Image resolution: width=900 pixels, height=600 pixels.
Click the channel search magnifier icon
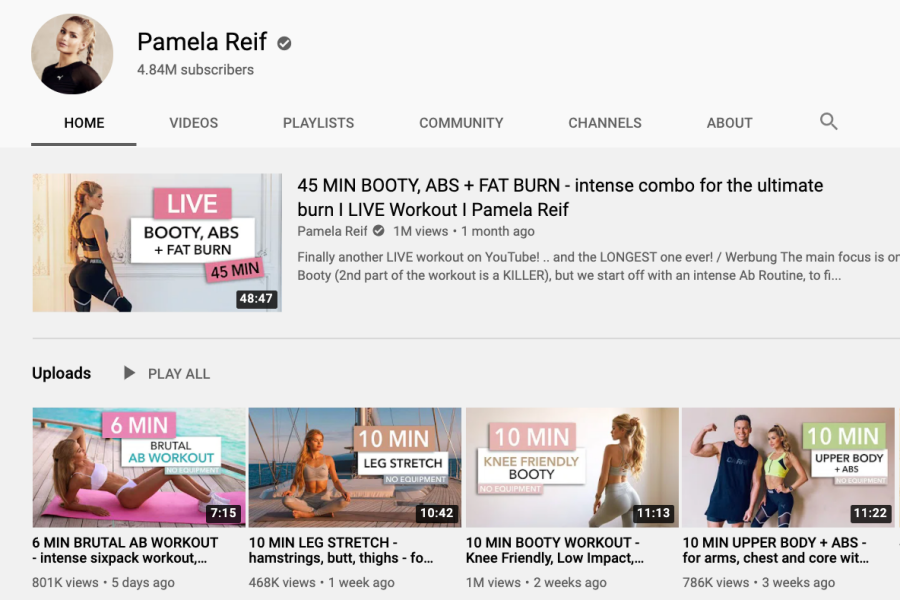pyautogui.click(x=828, y=122)
